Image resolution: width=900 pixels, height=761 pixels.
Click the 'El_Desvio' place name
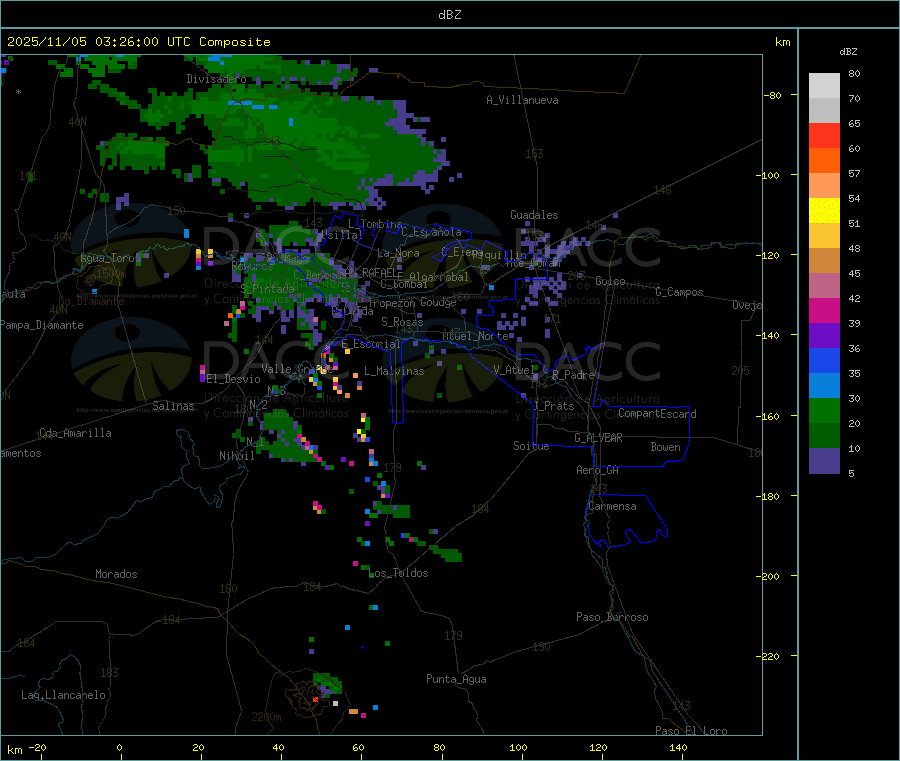pos(233,379)
